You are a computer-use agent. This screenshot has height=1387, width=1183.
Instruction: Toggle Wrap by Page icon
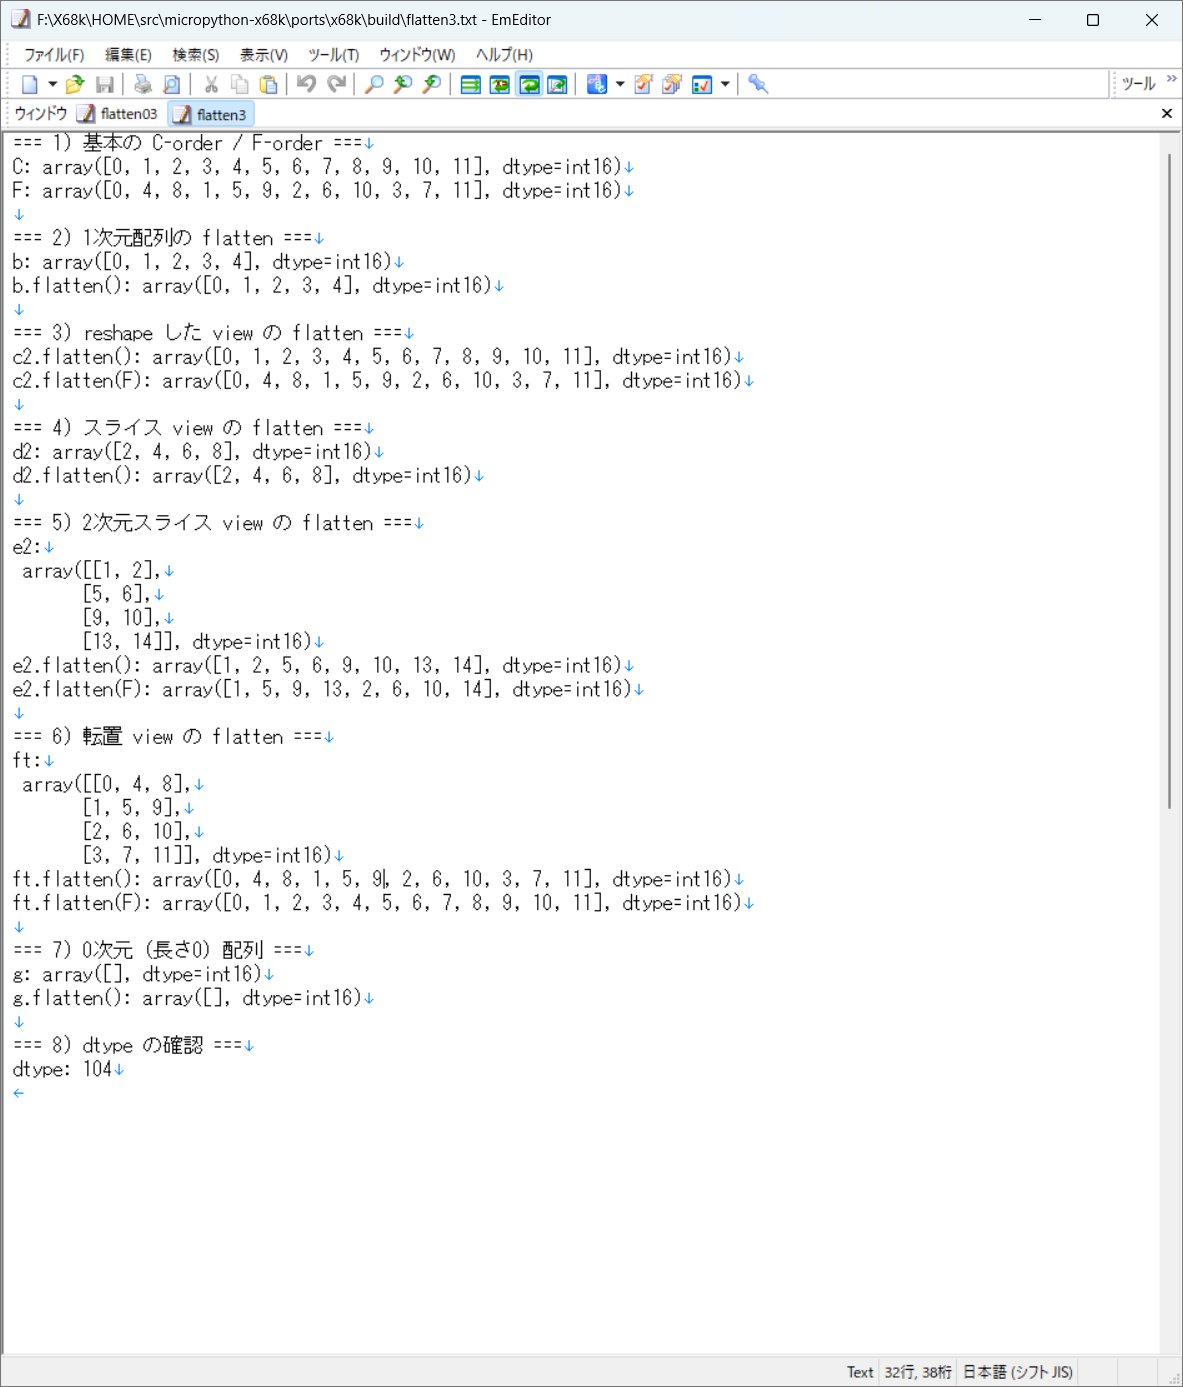point(558,85)
